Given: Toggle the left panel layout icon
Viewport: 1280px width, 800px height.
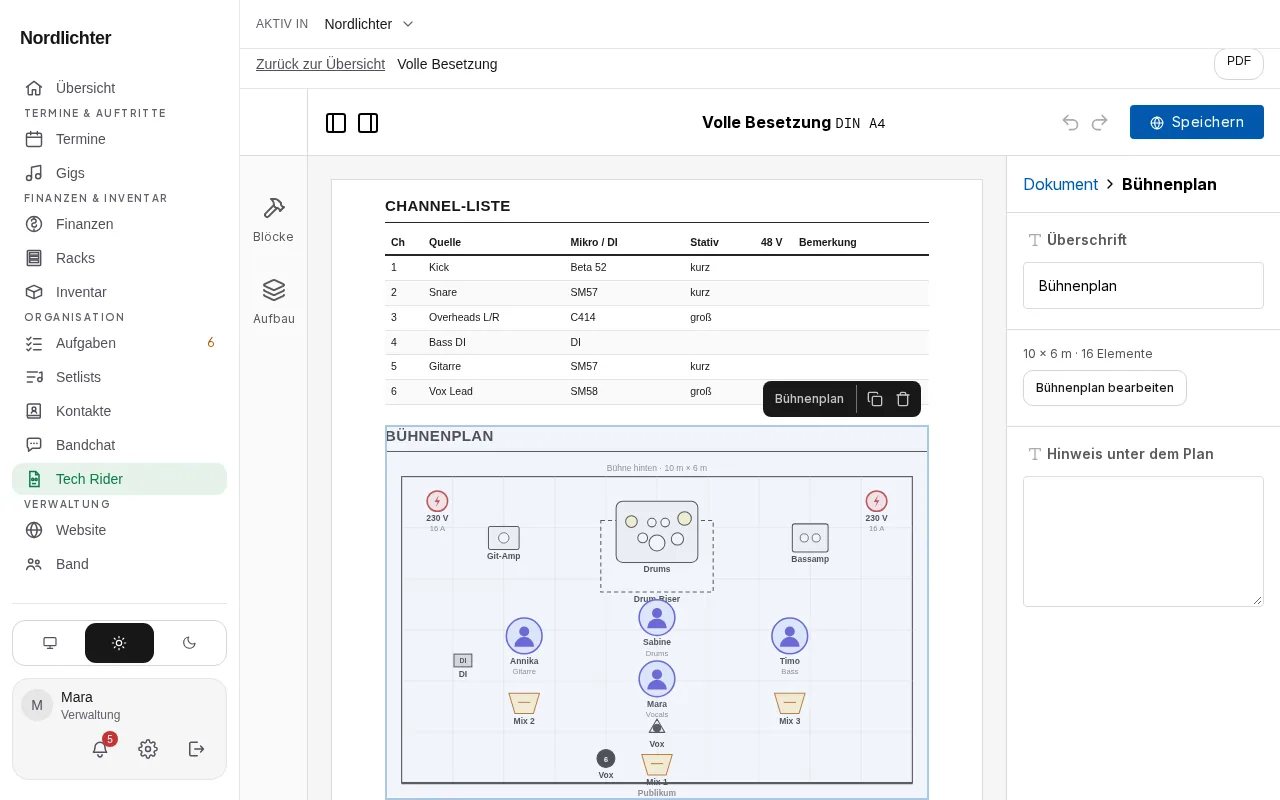Looking at the screenshot, I should (x=336, y=123).
